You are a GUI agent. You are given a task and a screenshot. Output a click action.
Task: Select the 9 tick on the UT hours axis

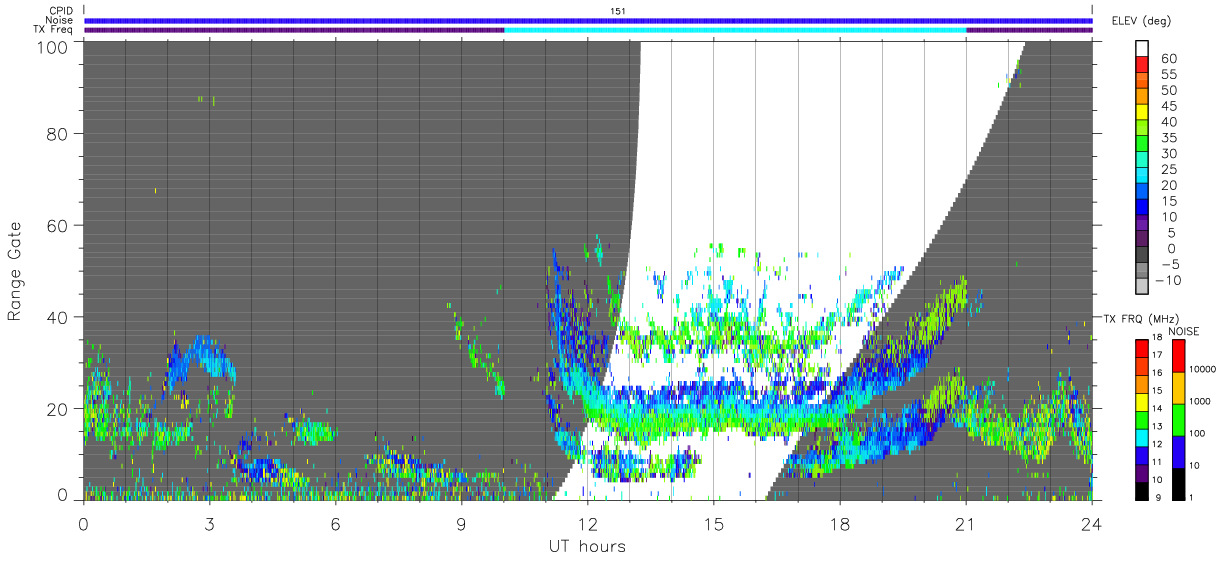point(461,522)
